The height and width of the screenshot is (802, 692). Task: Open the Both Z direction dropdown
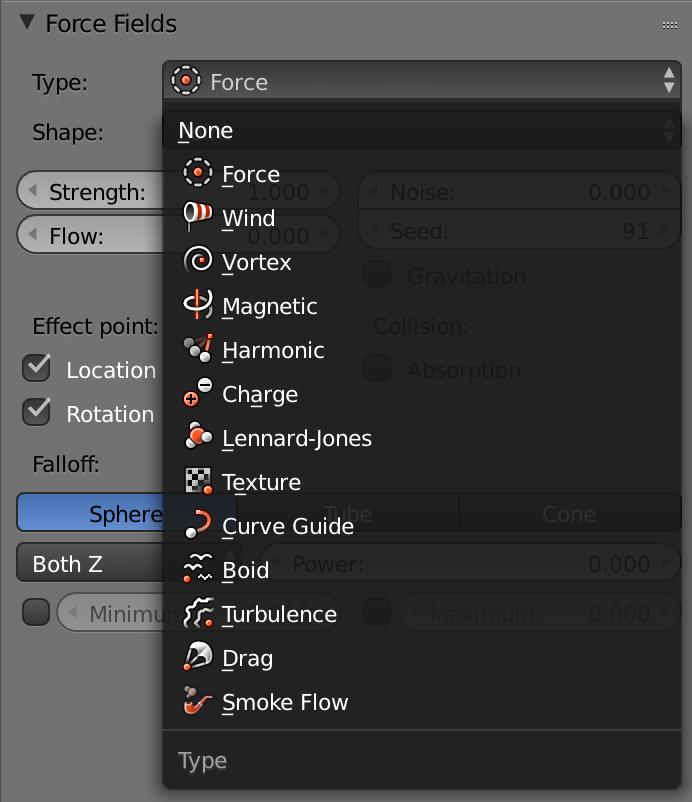click(x=90, y=563)
